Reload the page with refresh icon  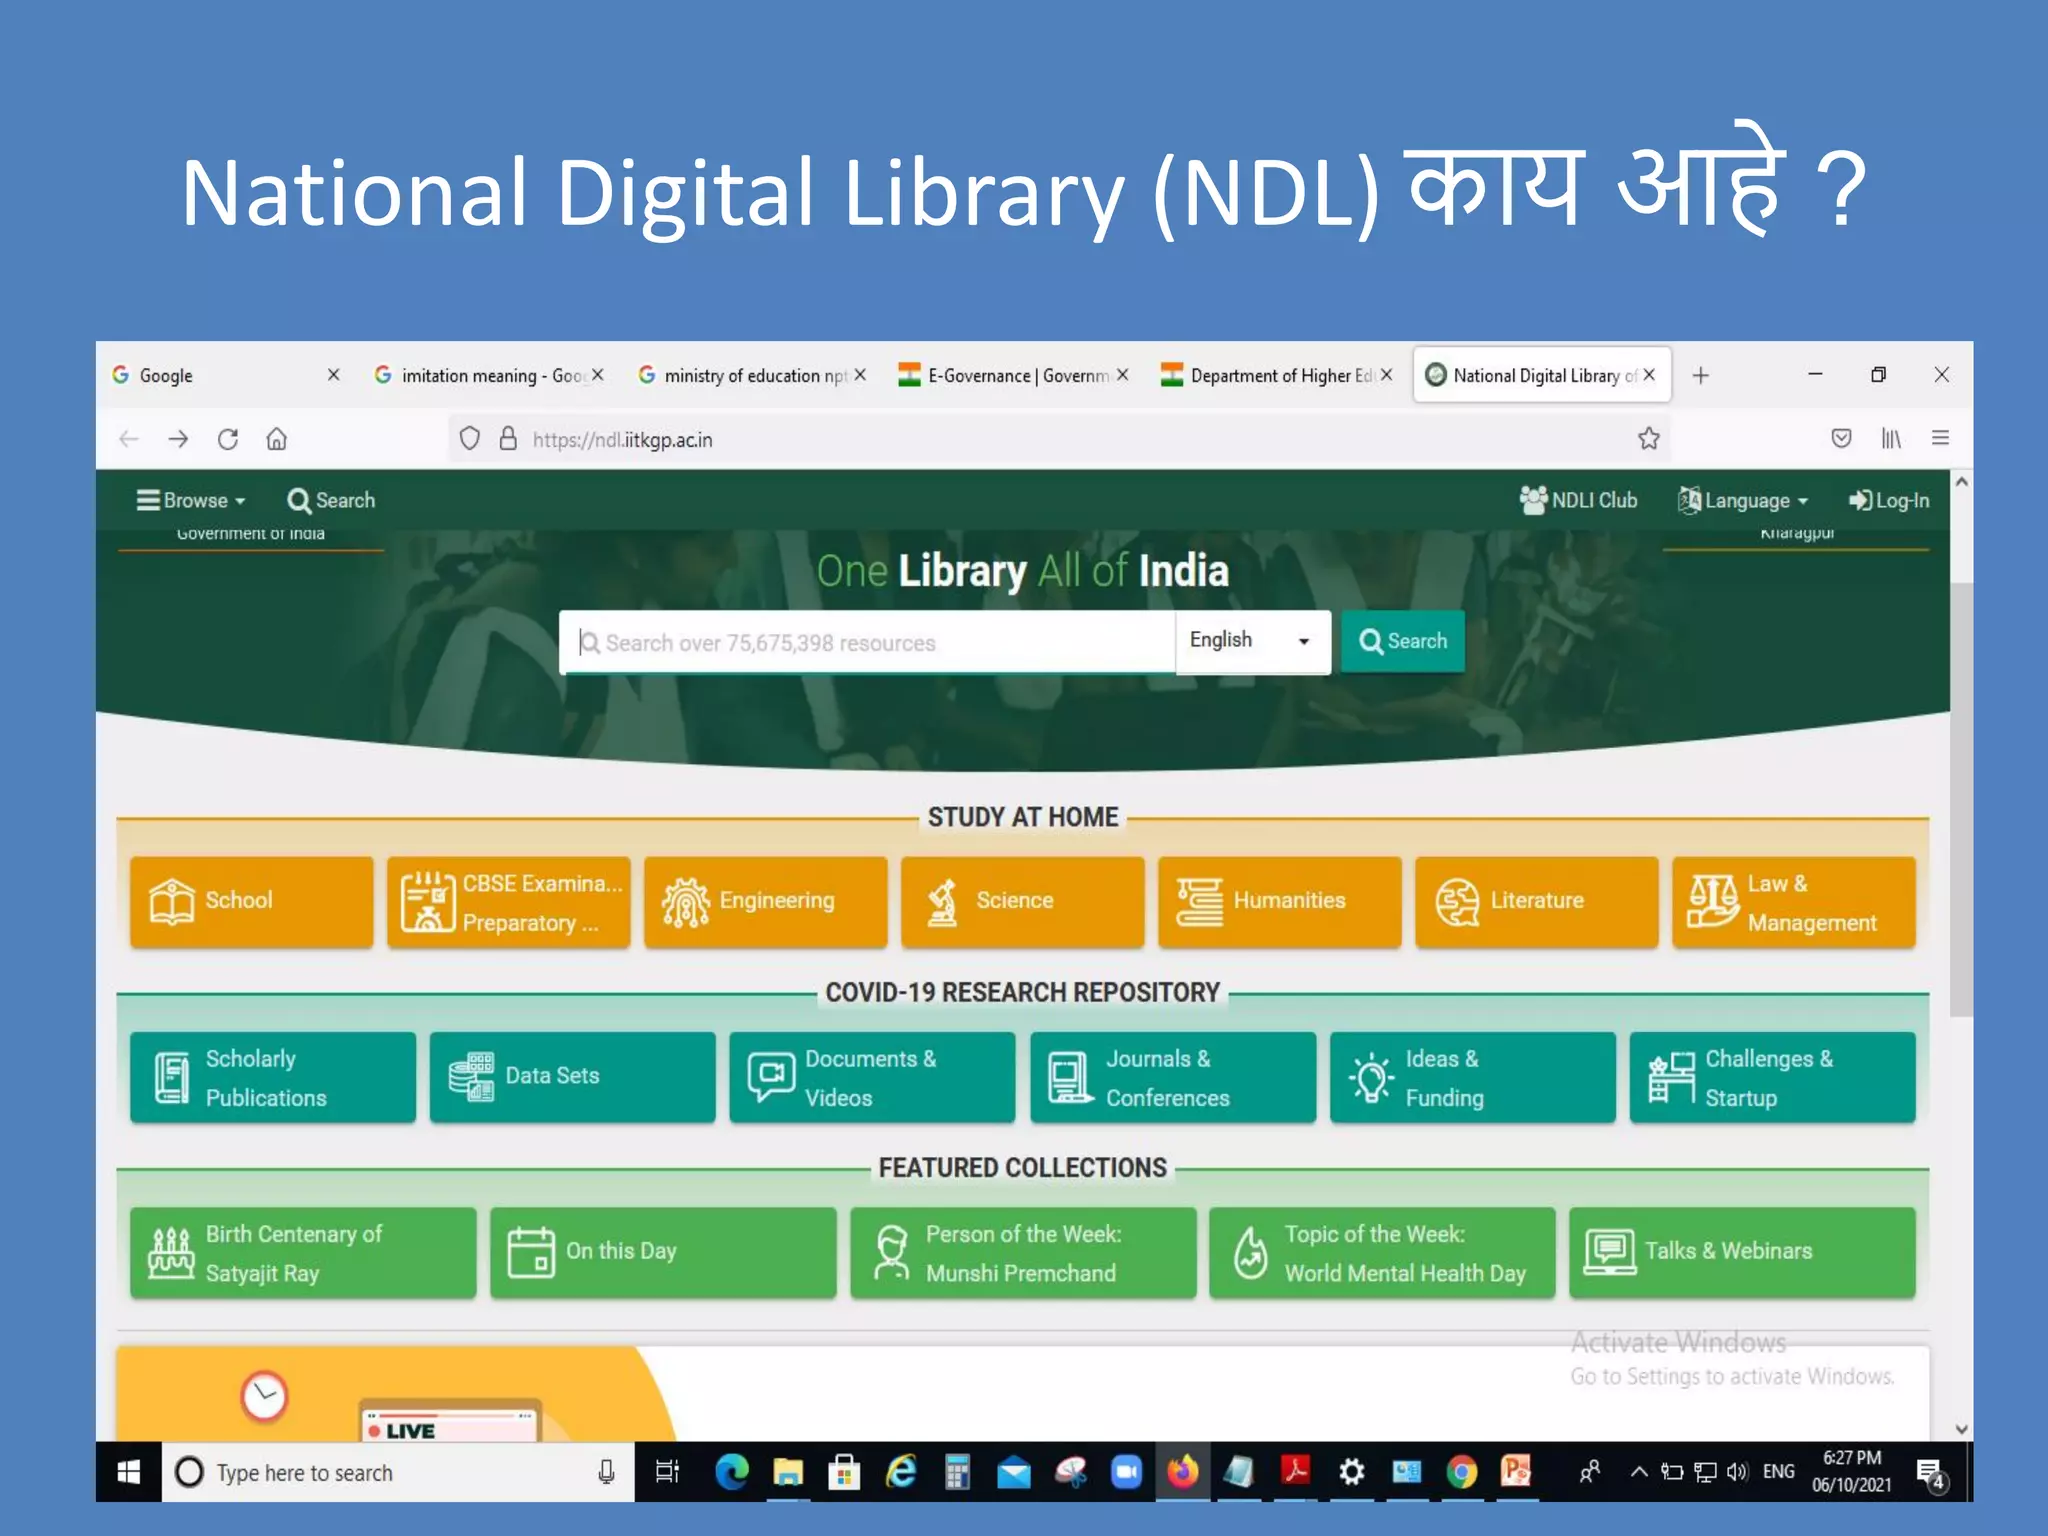[228, 439]
